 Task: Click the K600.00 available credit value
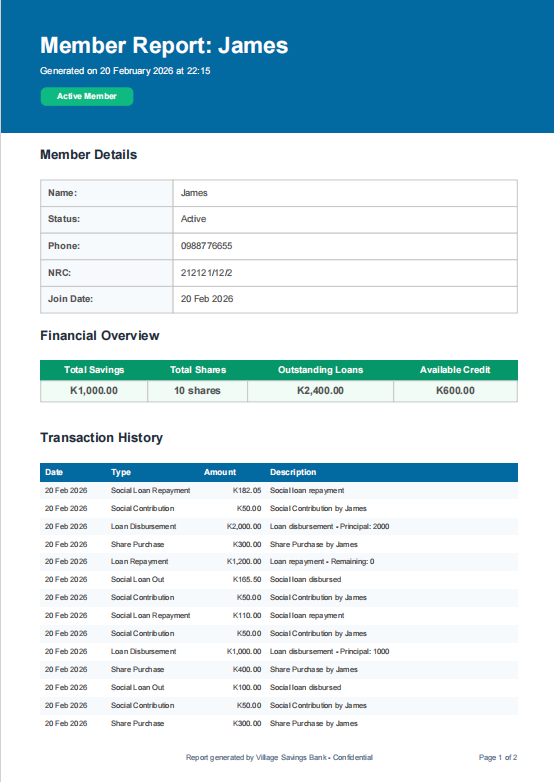click(455, 391)
